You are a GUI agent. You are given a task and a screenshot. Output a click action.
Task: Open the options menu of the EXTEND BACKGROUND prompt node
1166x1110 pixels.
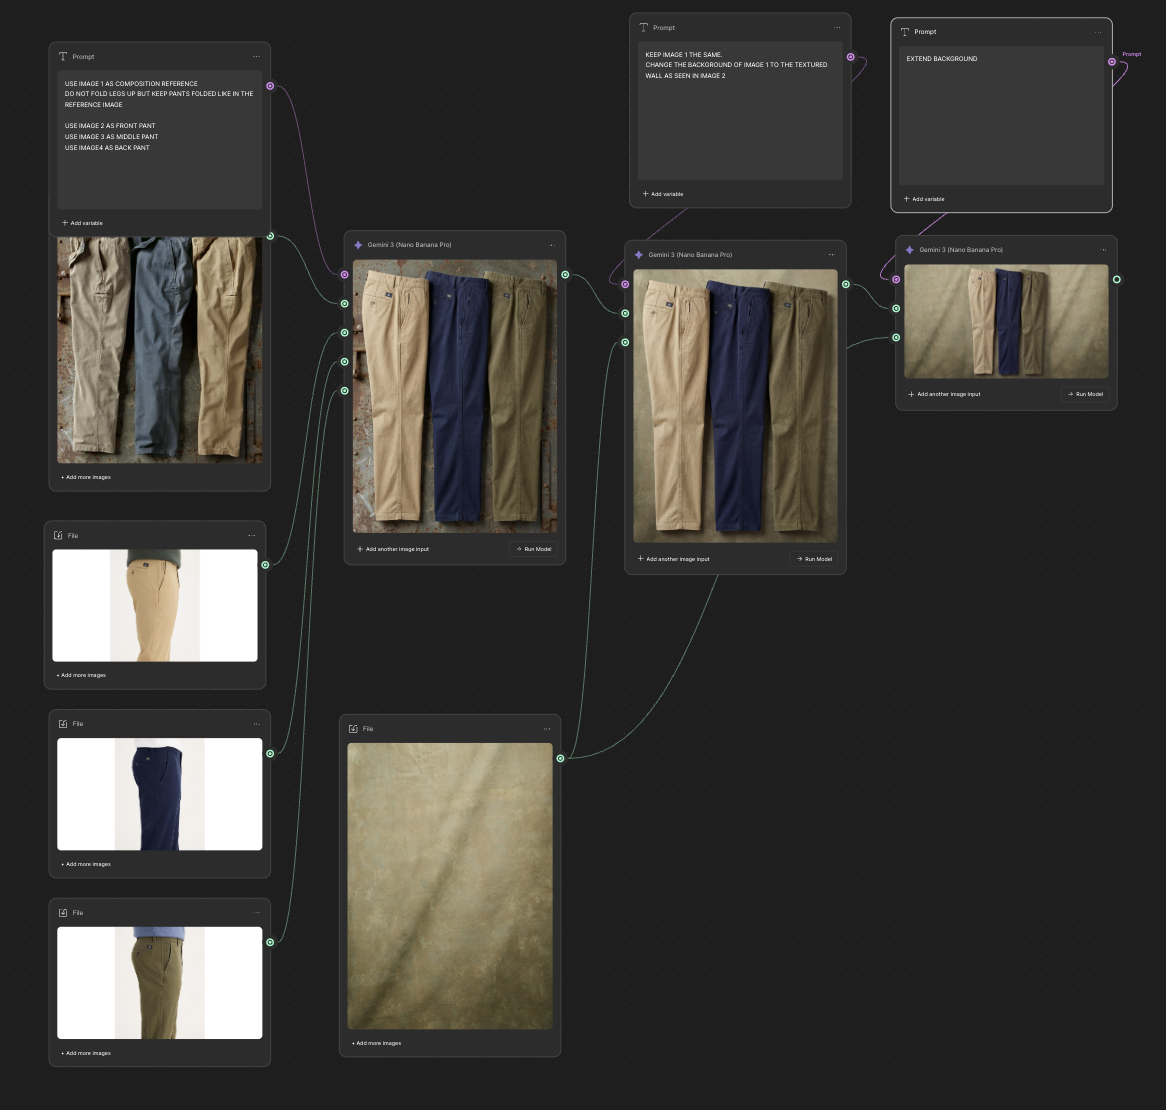coord(1098,32)
